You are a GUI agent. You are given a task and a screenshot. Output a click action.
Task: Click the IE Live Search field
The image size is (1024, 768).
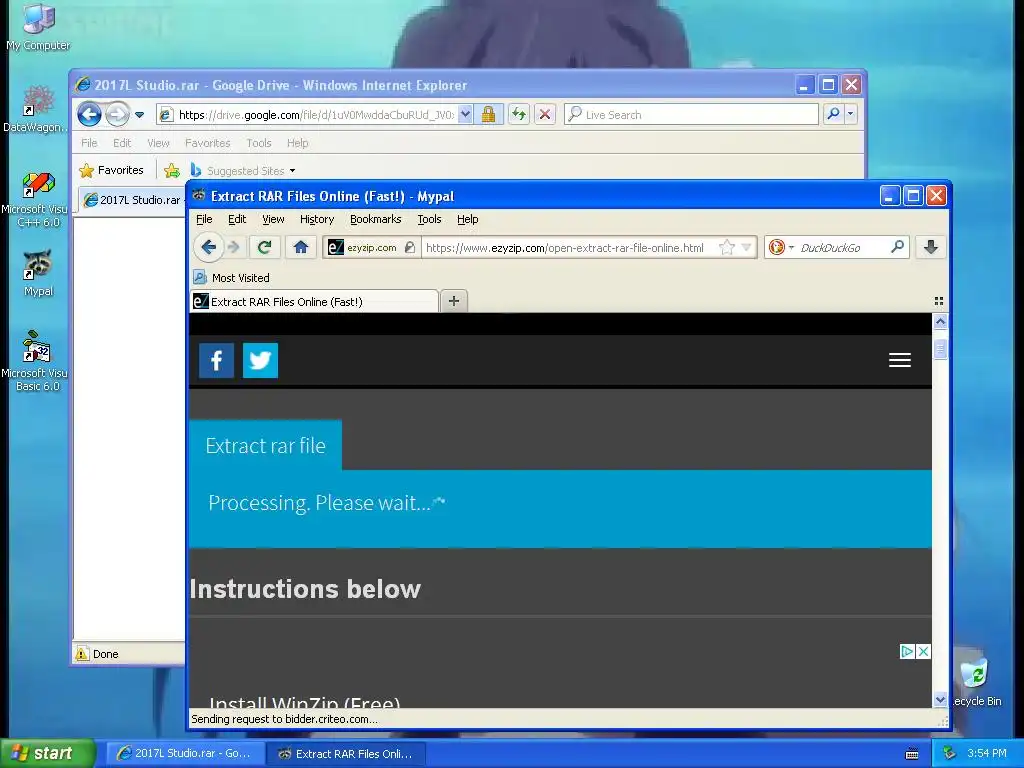pyautogui.click(x=691, y=115)
